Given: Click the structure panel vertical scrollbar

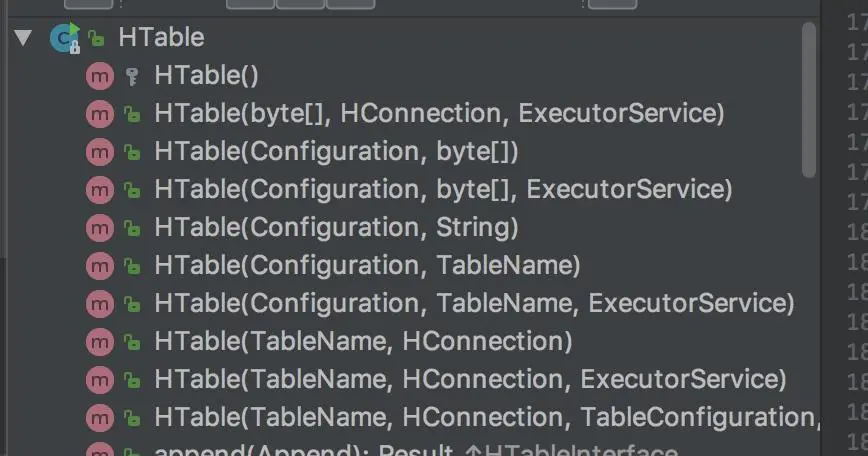Looking at the screenshot, I should (x=809, y=100).
